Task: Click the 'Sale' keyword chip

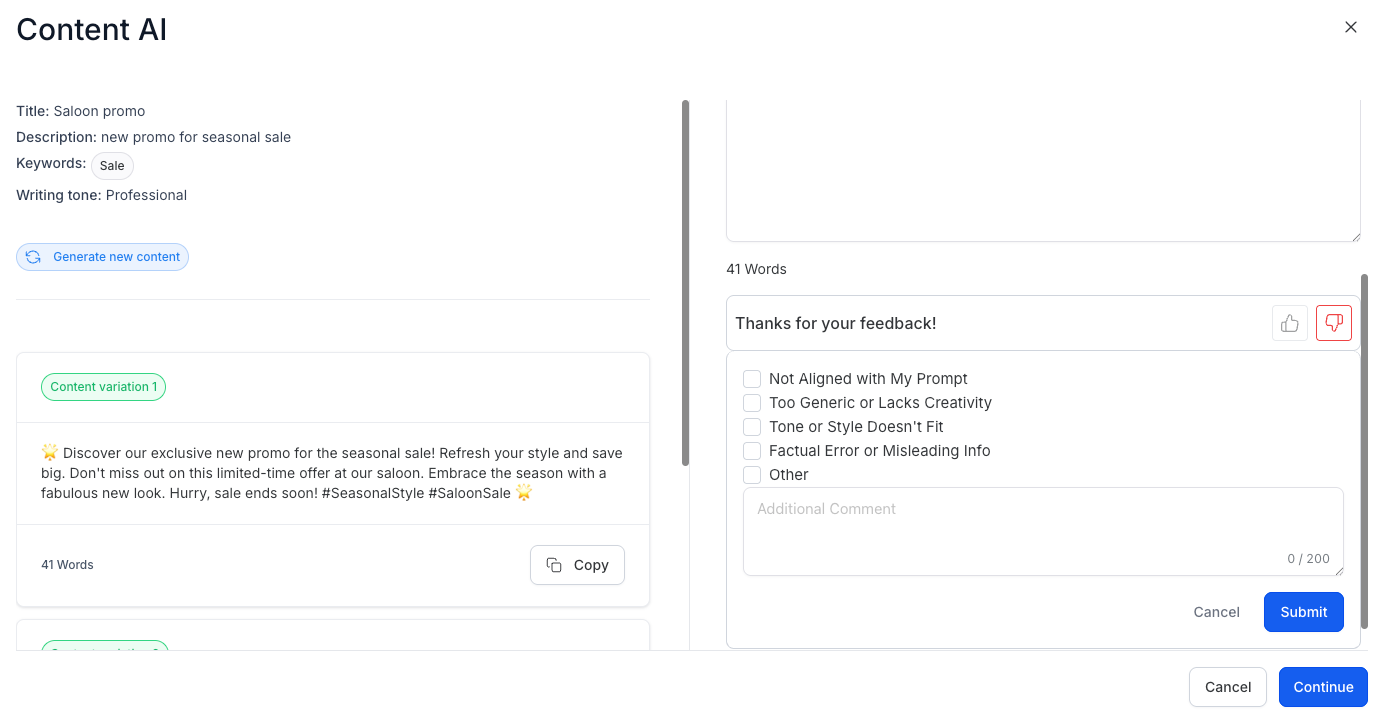Action: point(112,166)
